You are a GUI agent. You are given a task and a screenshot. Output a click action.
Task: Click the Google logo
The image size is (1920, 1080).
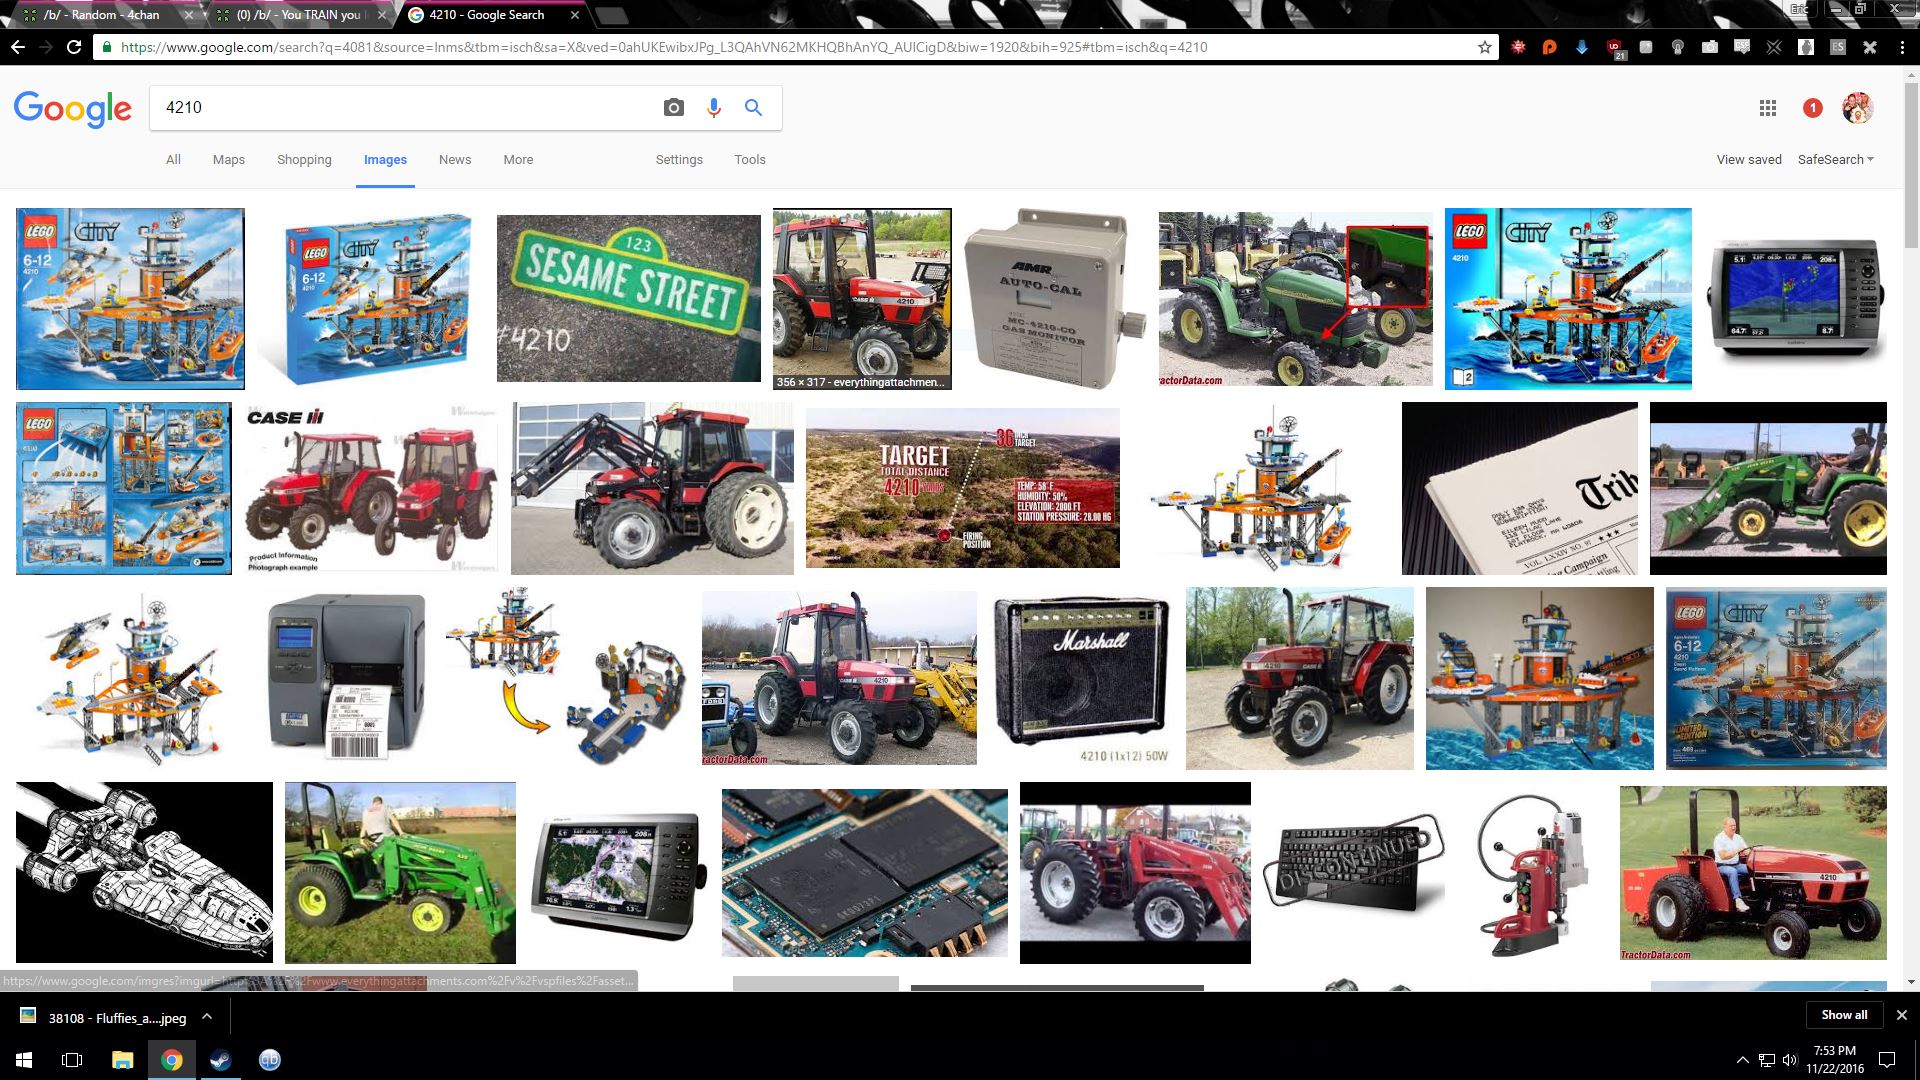tap(73, 108)
